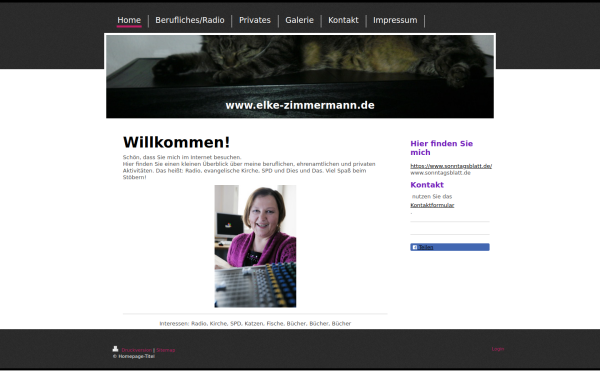Click the Kontakt sidebar heading
Viewport: 600px width, 375px height.
click(427, 185)
